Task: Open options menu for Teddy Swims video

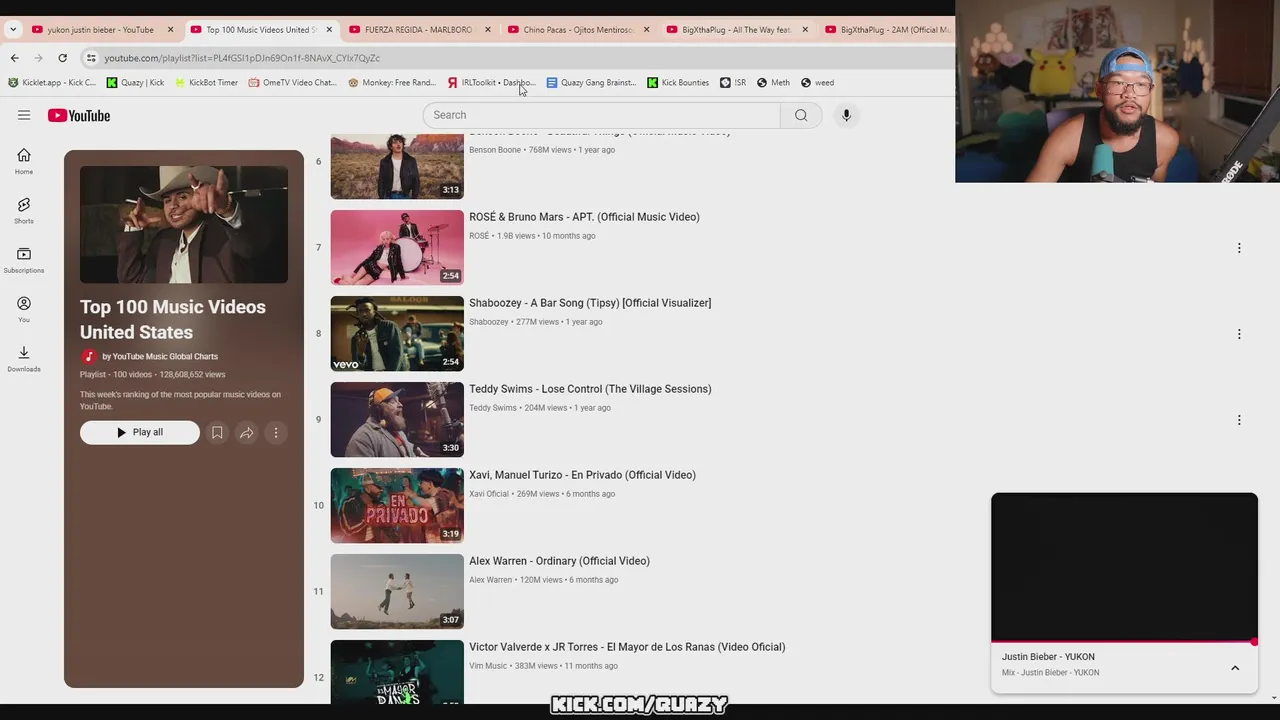Action: pos(1239,420)
